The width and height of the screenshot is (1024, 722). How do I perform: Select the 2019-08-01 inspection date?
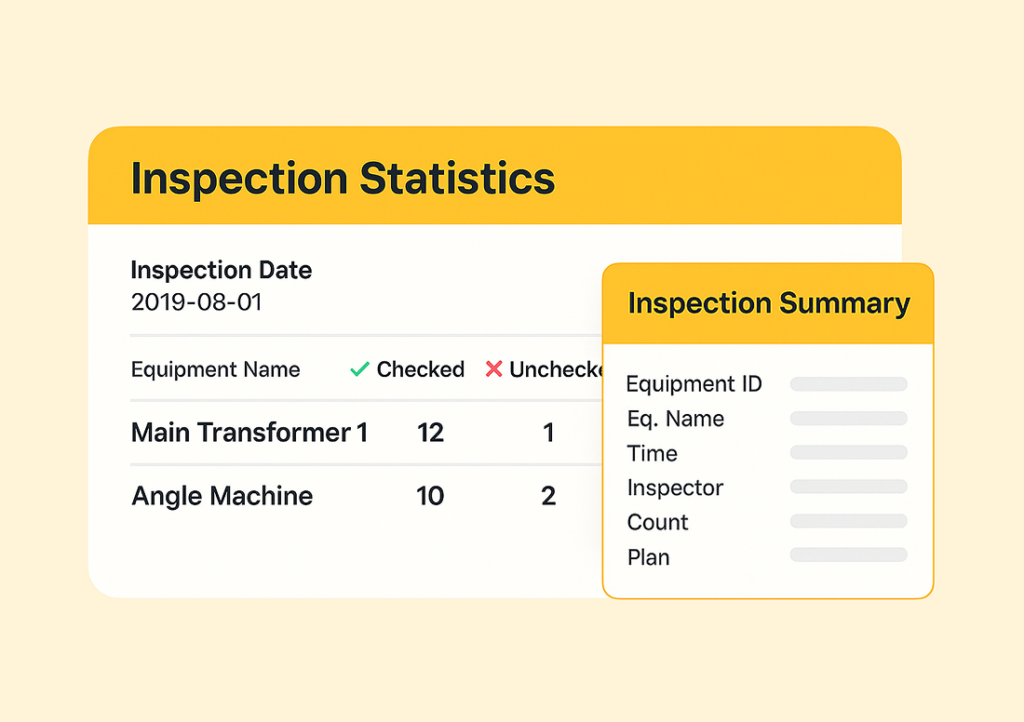tap(196, 302)
